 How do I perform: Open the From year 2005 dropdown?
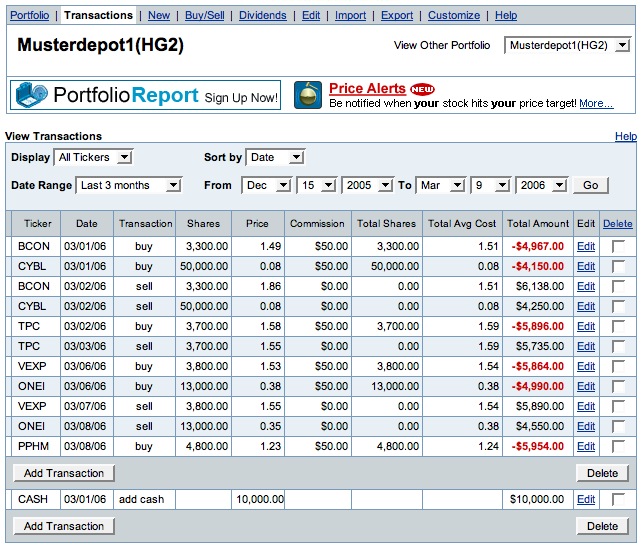(x=367, y=186)
